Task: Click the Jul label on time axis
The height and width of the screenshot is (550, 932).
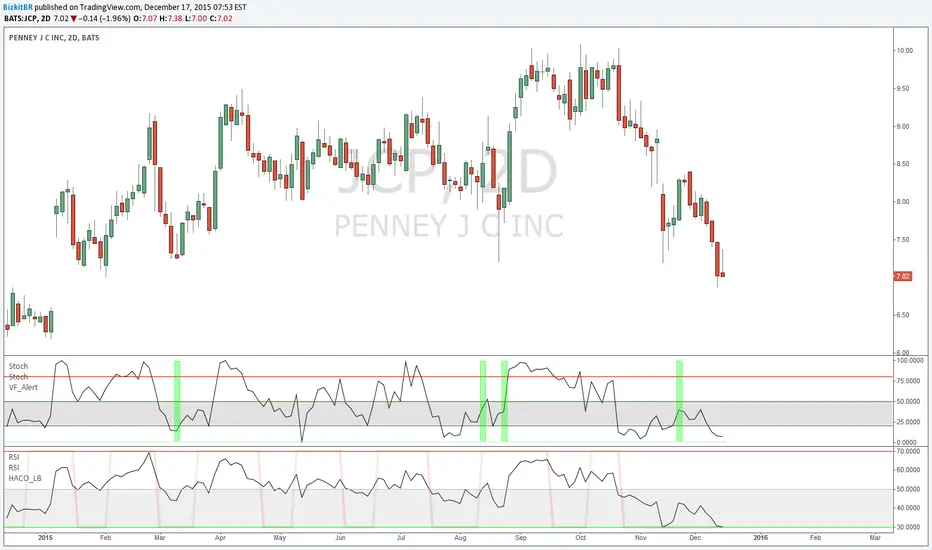Action: pos(401,538)
